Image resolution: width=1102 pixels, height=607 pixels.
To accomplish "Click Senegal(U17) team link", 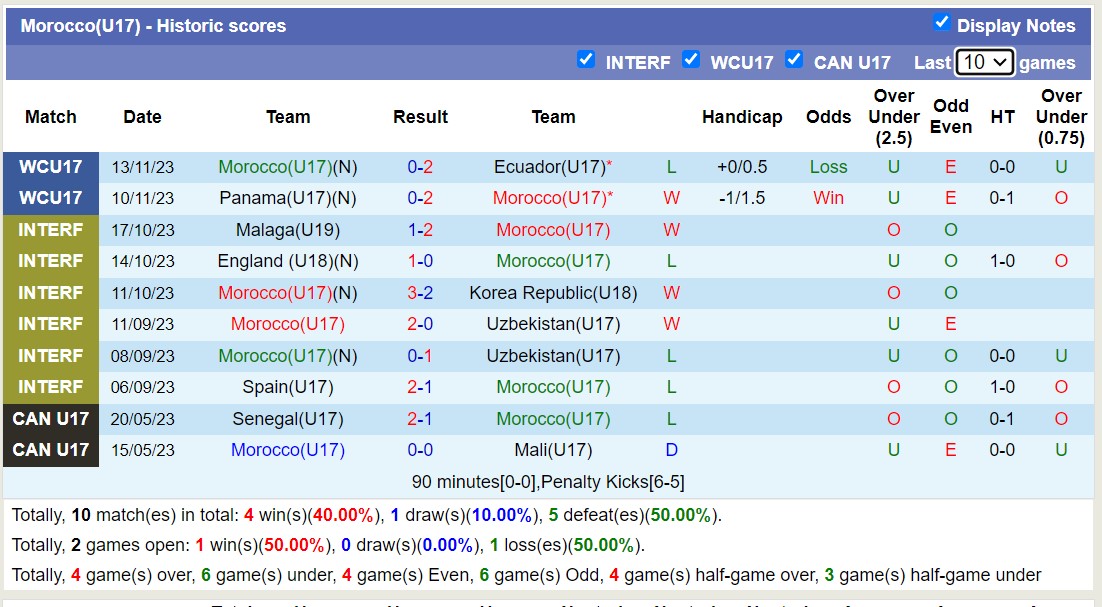I will click(288, 419).
